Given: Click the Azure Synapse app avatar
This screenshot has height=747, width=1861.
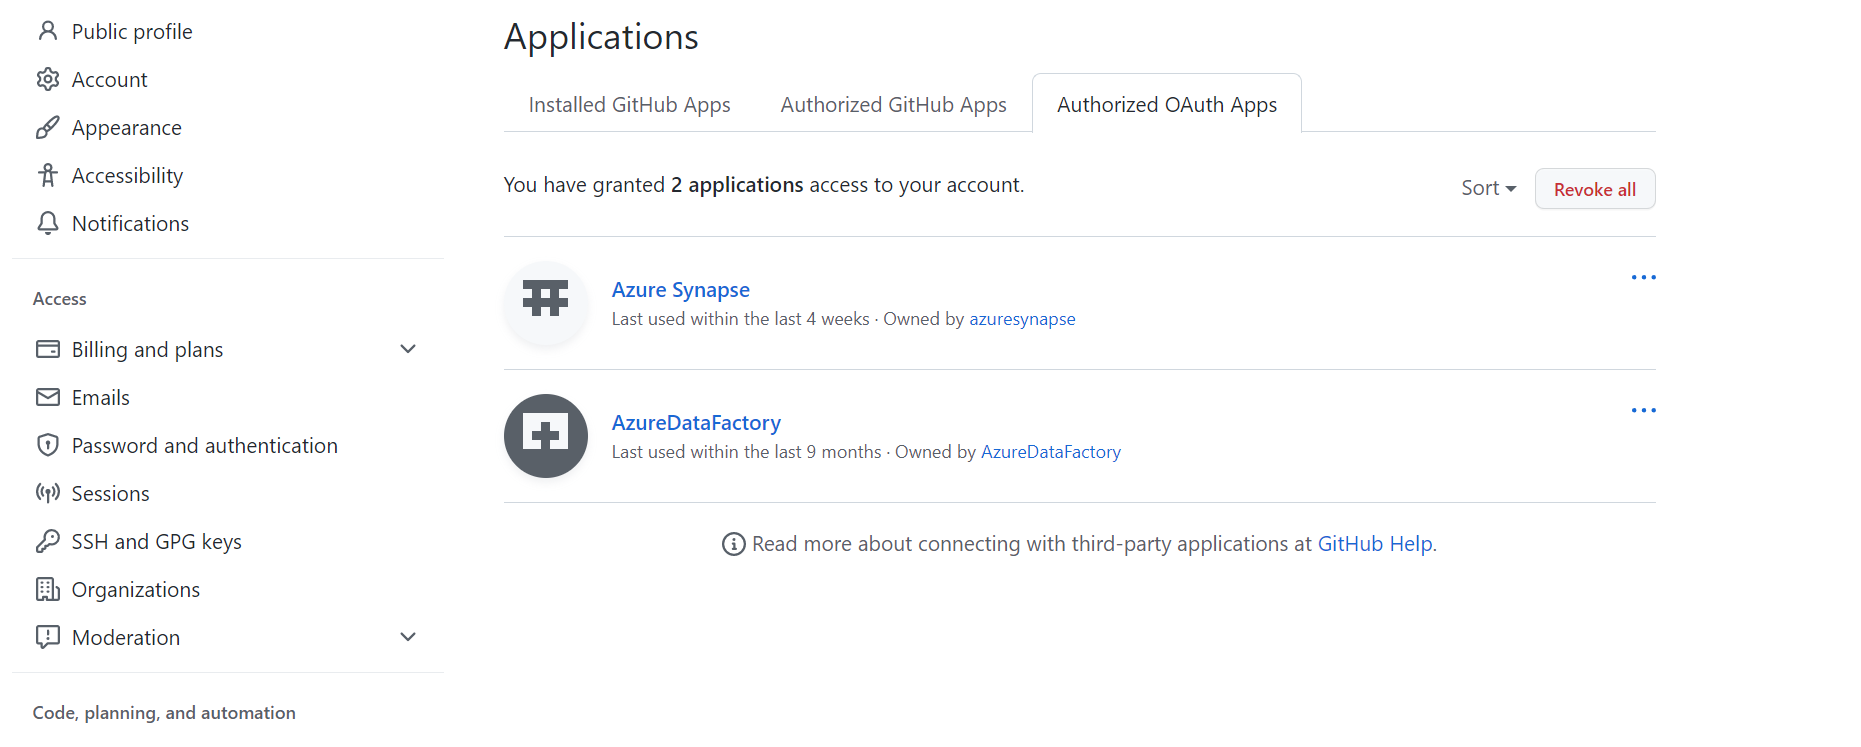Looking at the screenshot, I should [545, 303].
